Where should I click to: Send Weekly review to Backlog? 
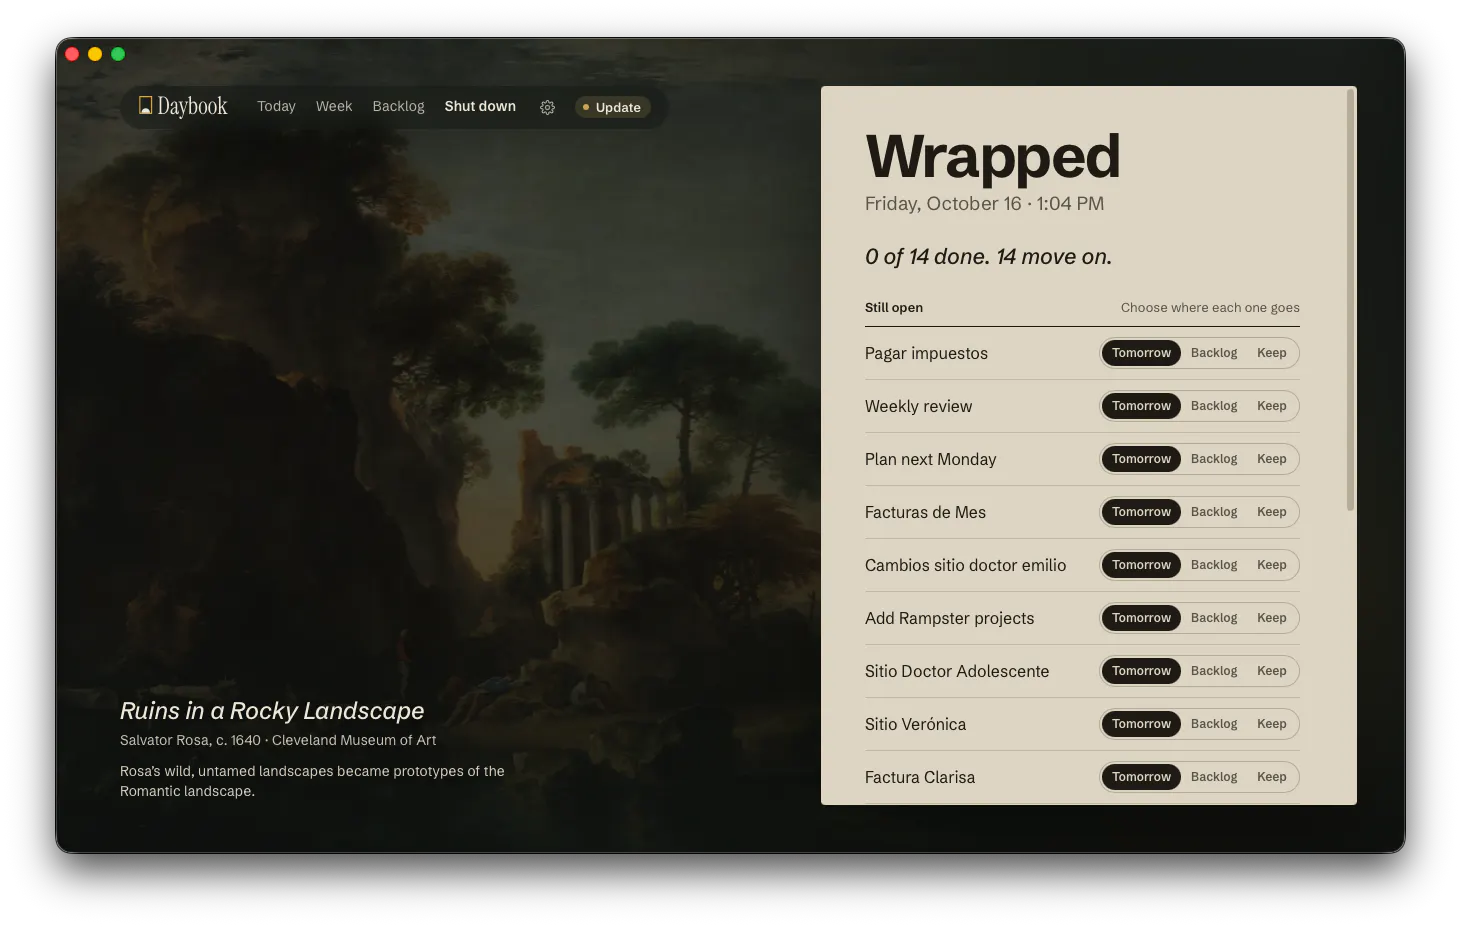point(1214,406)
